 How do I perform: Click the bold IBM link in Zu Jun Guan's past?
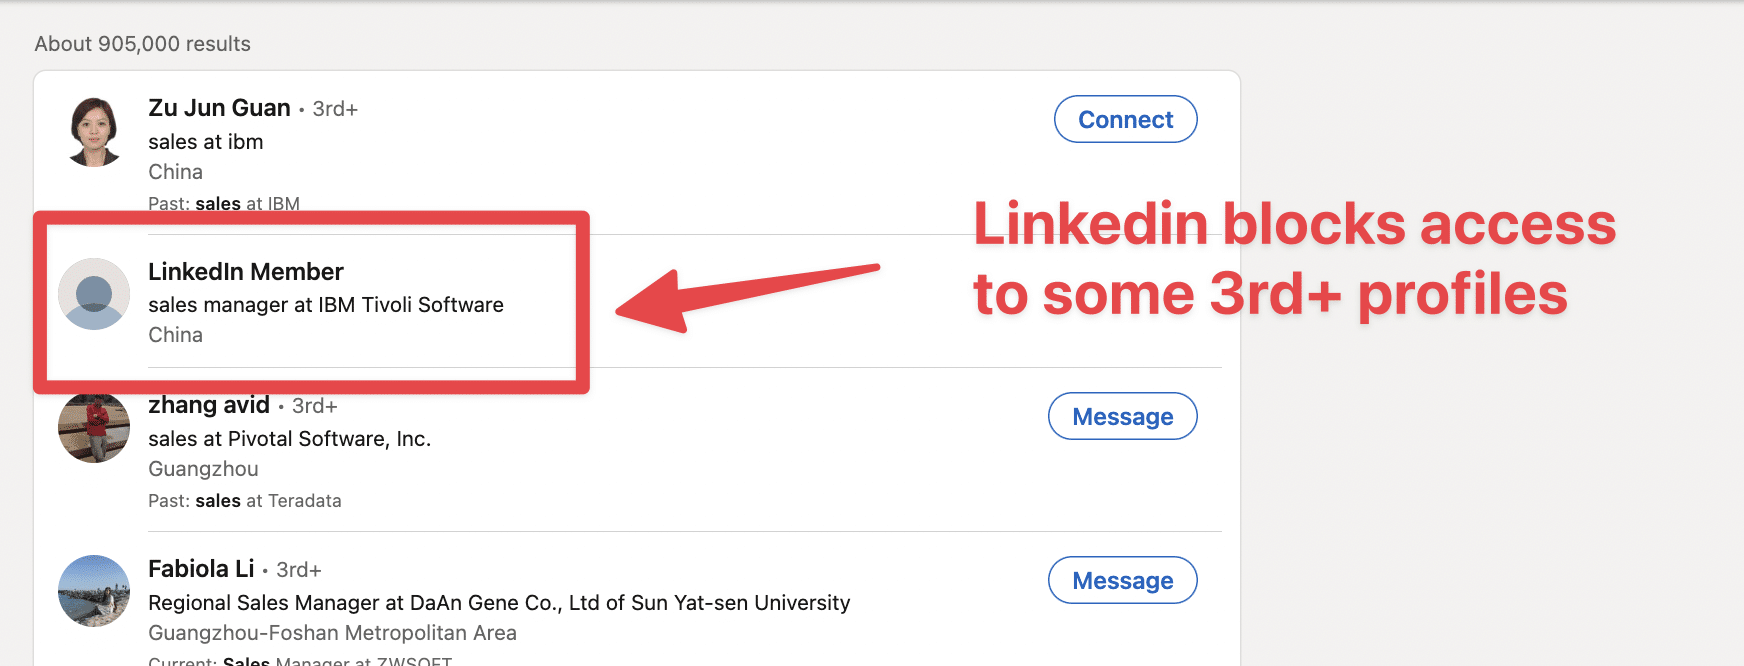pos(283,203)
